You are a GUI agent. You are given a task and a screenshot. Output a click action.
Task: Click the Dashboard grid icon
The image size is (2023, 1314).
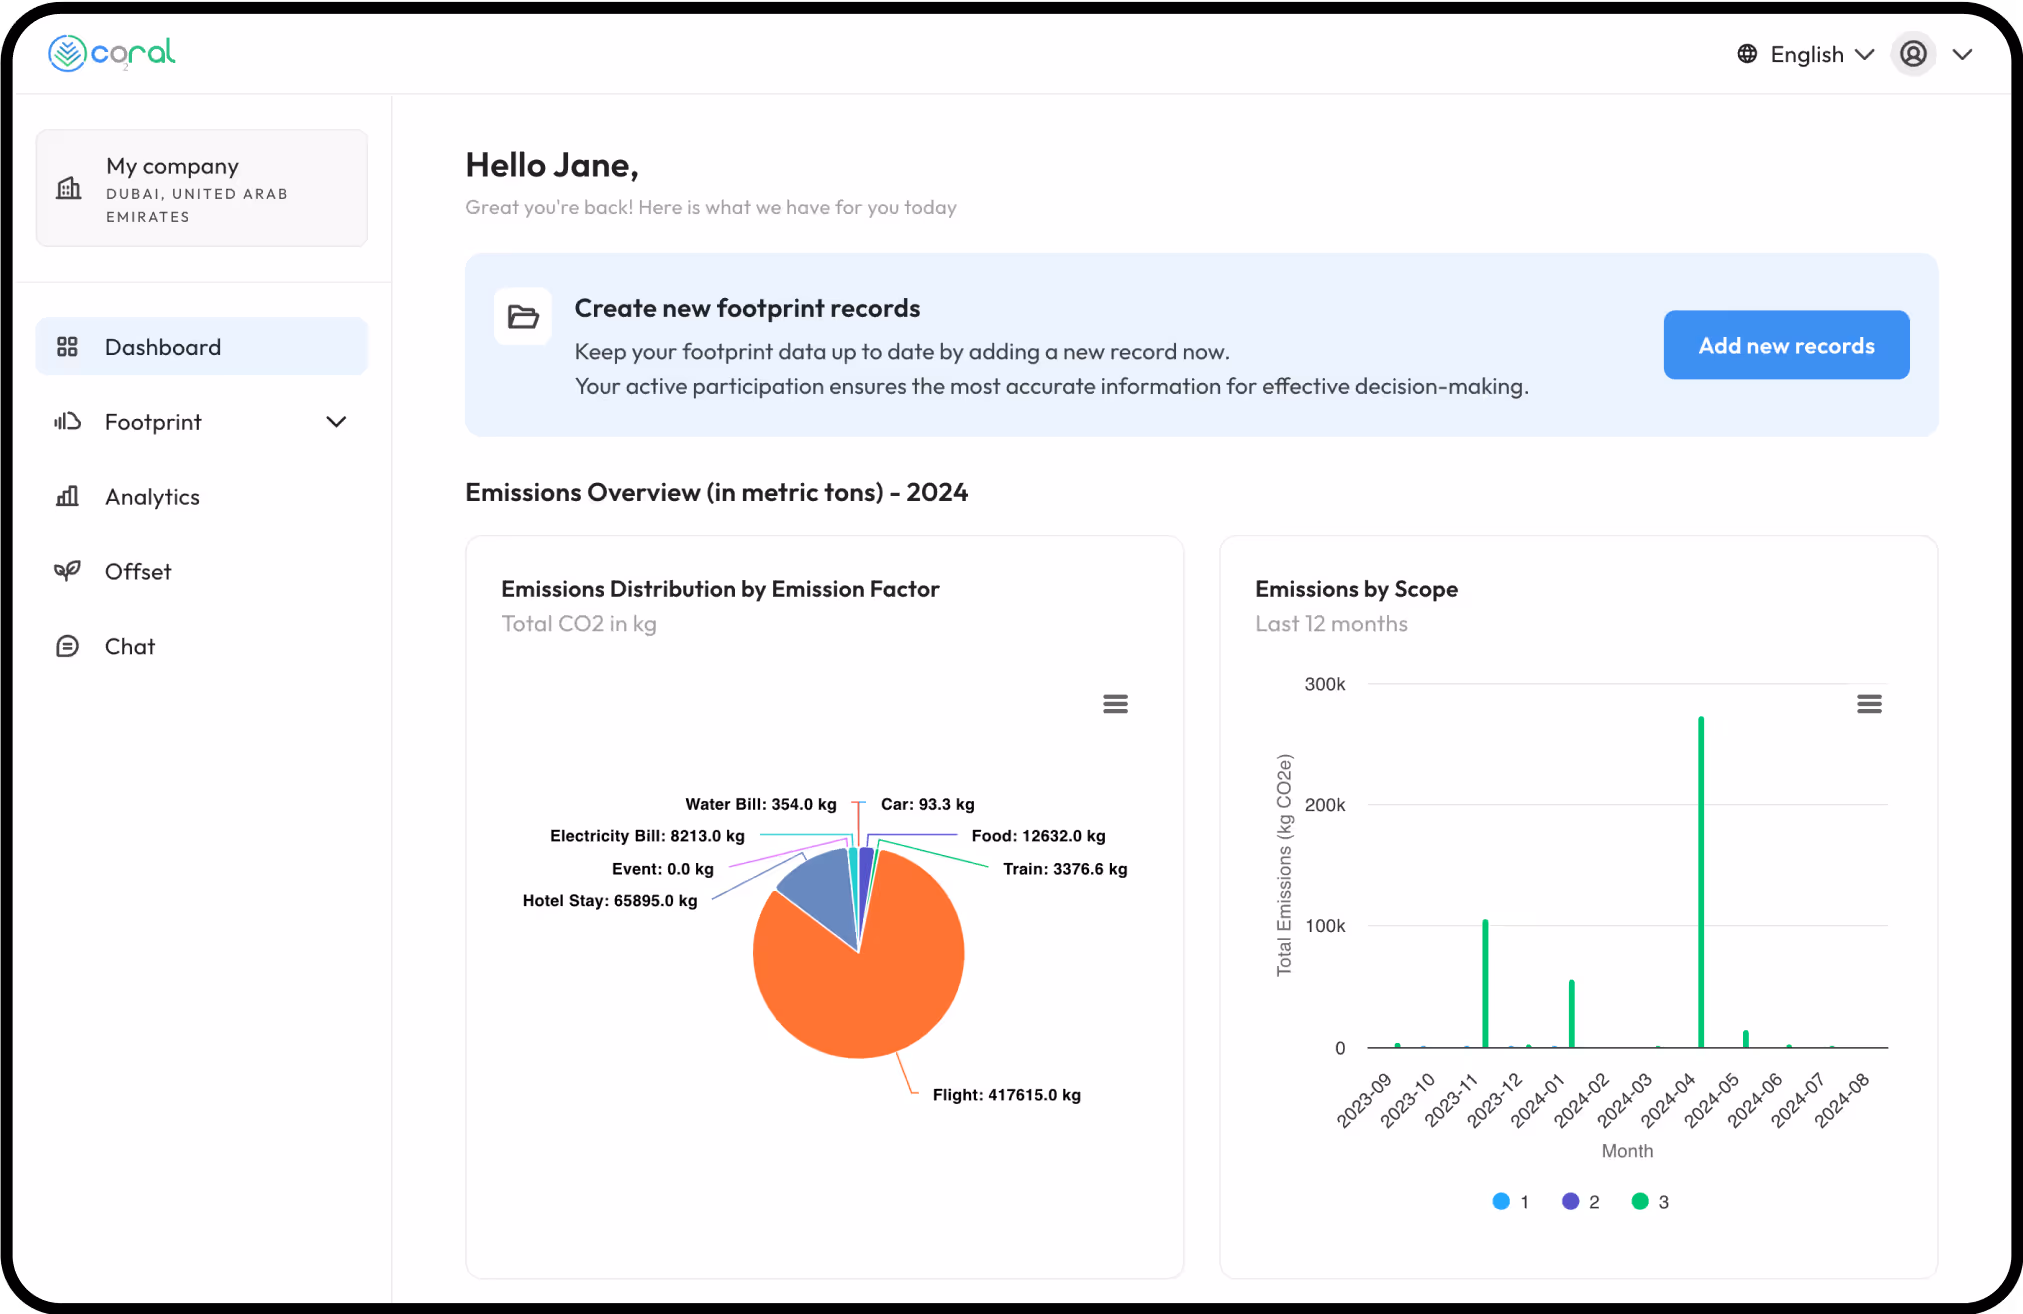(67, 347)
